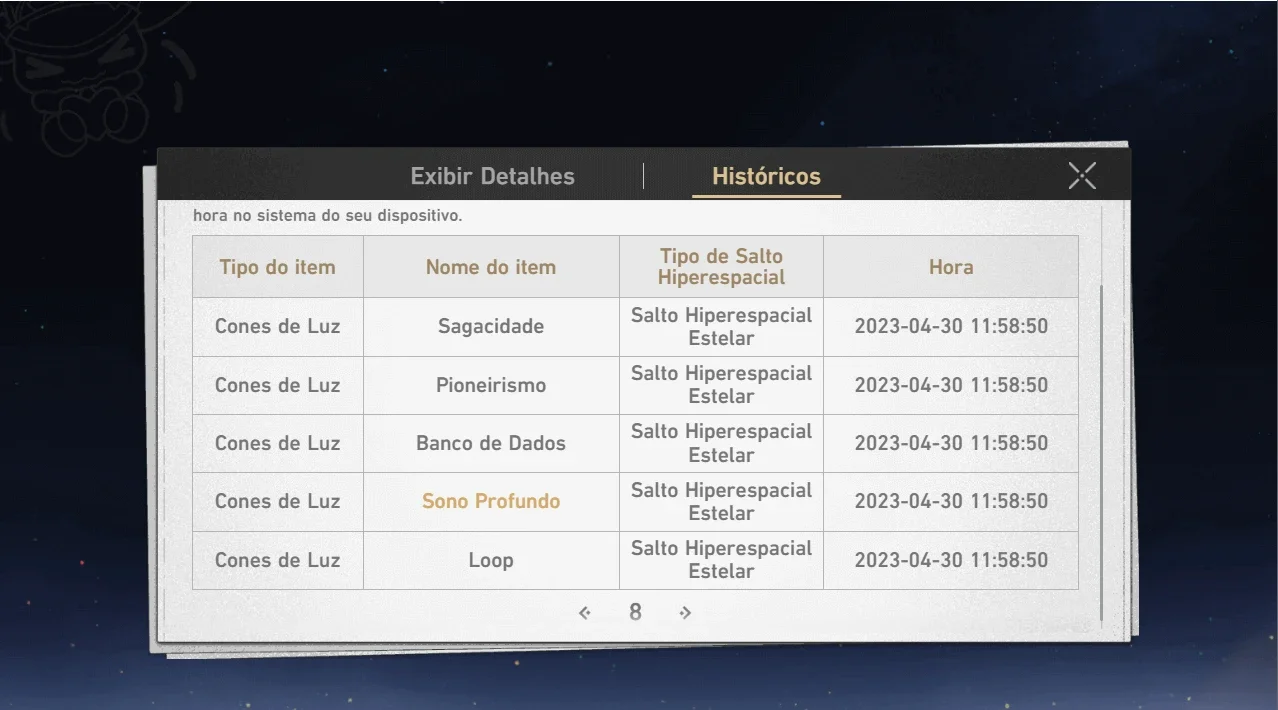Image resolution: width=1278 pixels, height=710 pixels.
Task: Select the Pioneirismo item name
Action: click(x=491, y=385)
